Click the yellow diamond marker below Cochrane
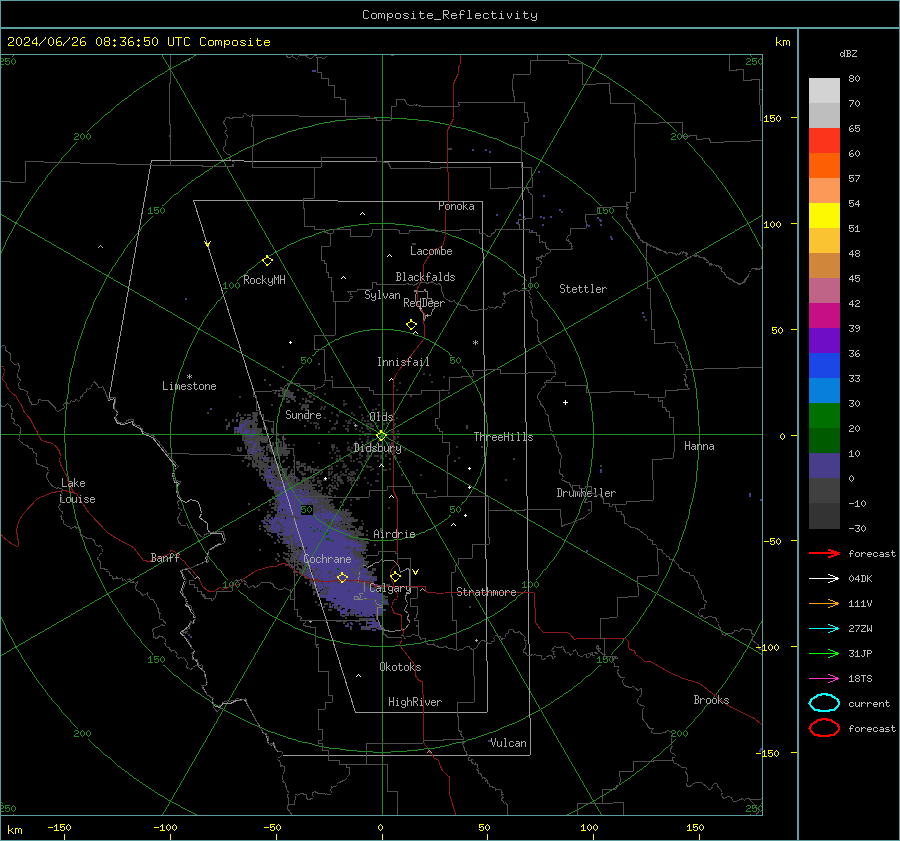The height and width of the screenshot is (841, 900). tap(342, 577)
